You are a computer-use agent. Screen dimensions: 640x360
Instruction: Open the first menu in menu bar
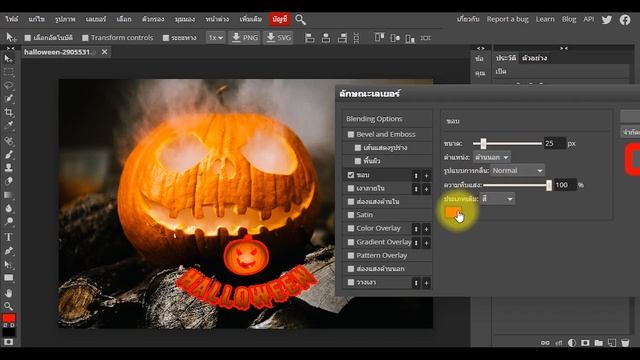(12, 19)
